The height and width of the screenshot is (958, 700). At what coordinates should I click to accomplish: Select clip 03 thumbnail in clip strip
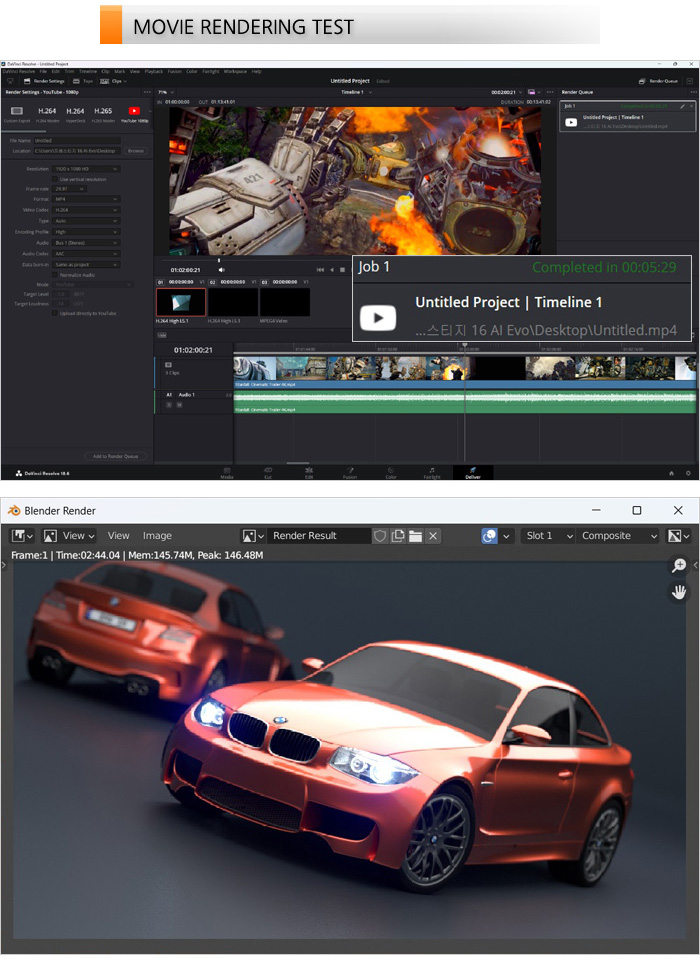(285, 302)
